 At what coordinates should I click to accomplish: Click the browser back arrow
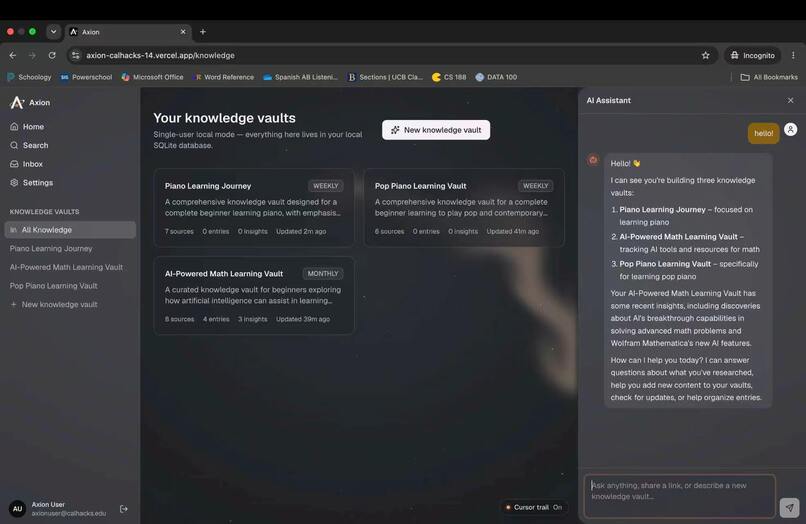coord(13,55)
